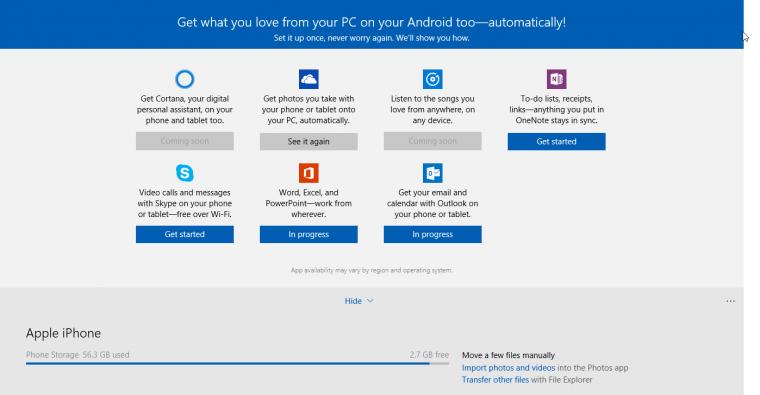
Task: Click the OneNote icon
Action: click(x=556, y=79)
